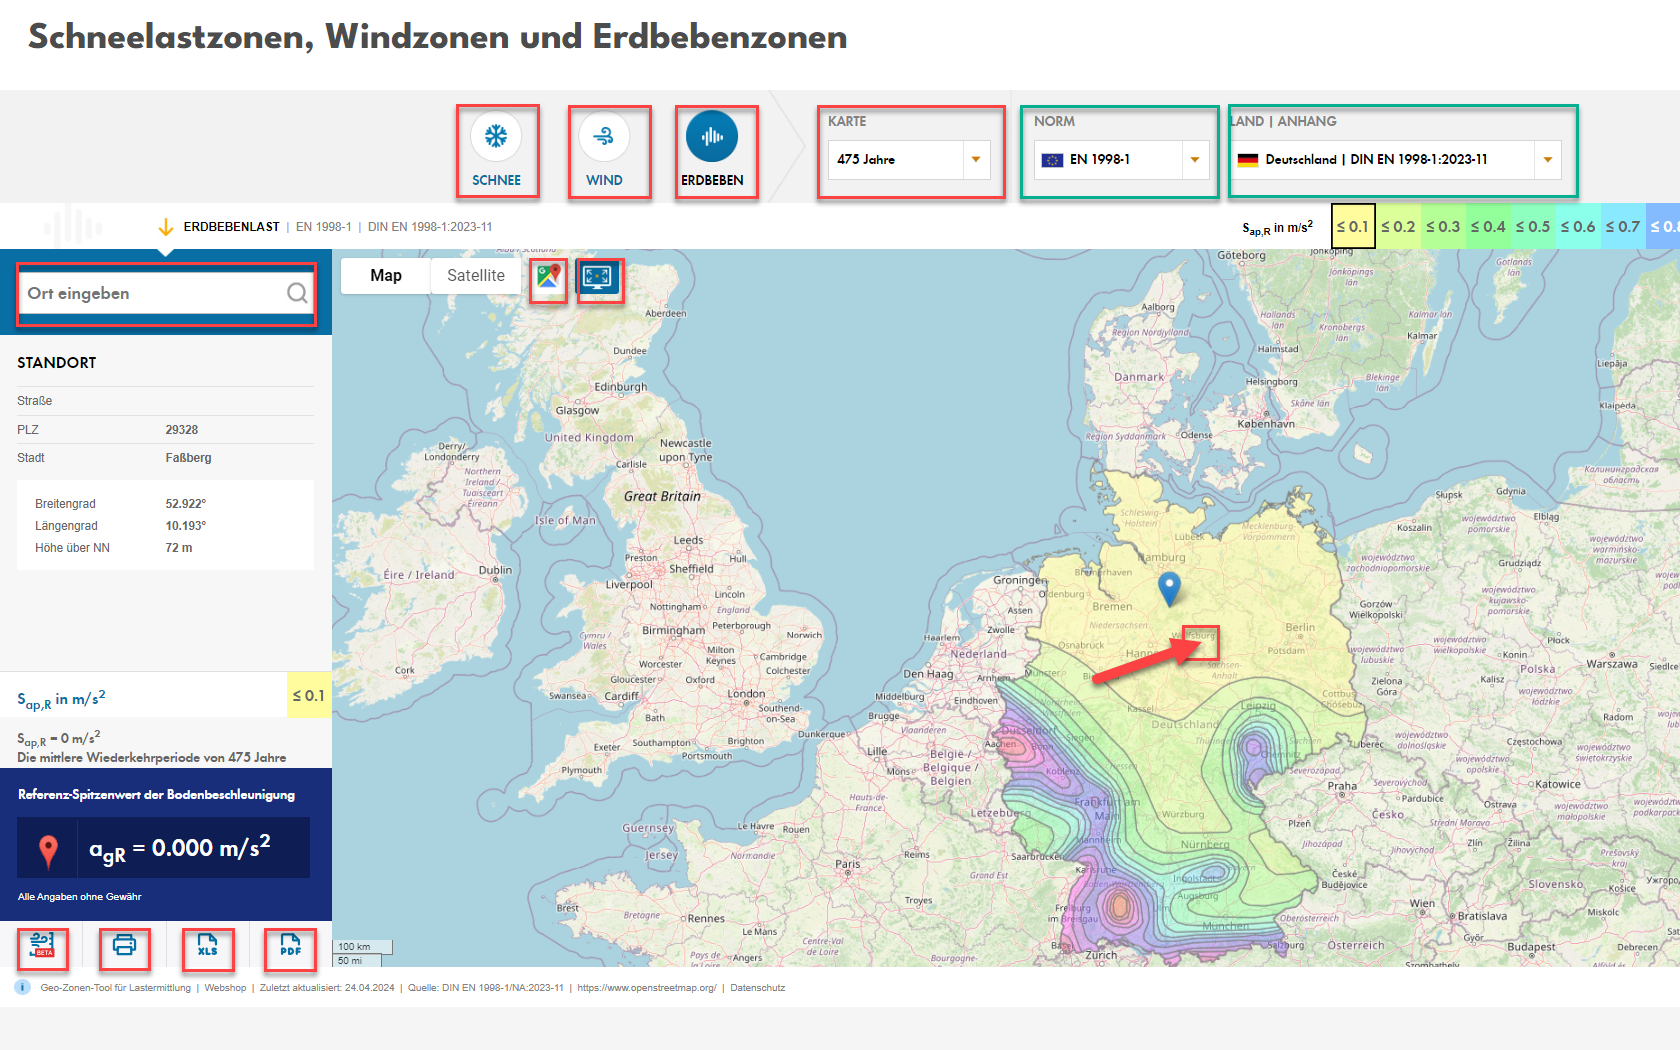Click the Ort eingeben input field
This screenshot has height=1050, width=1680.
(x=150, y=293)
